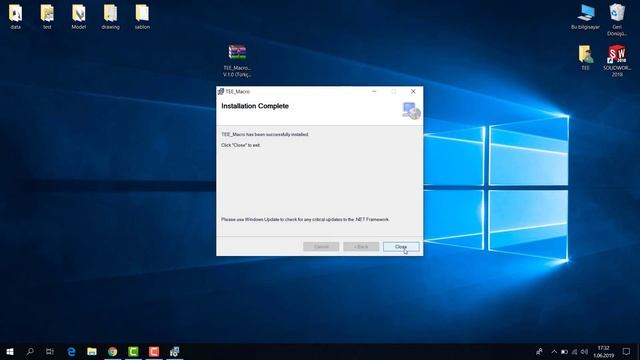The image size is (640, 360).
Task: Launch Microsoft Edge from taskbar
Action: point(71,351)
